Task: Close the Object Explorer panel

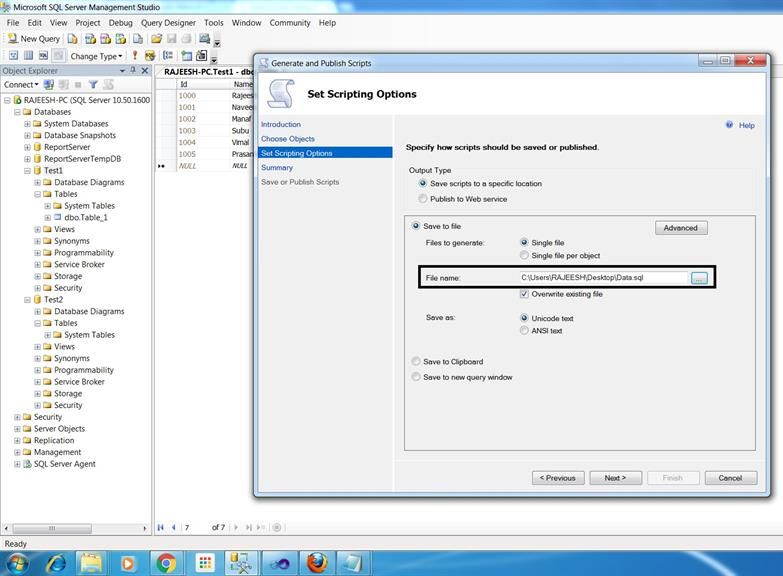Action: click(x=145, y=70)
